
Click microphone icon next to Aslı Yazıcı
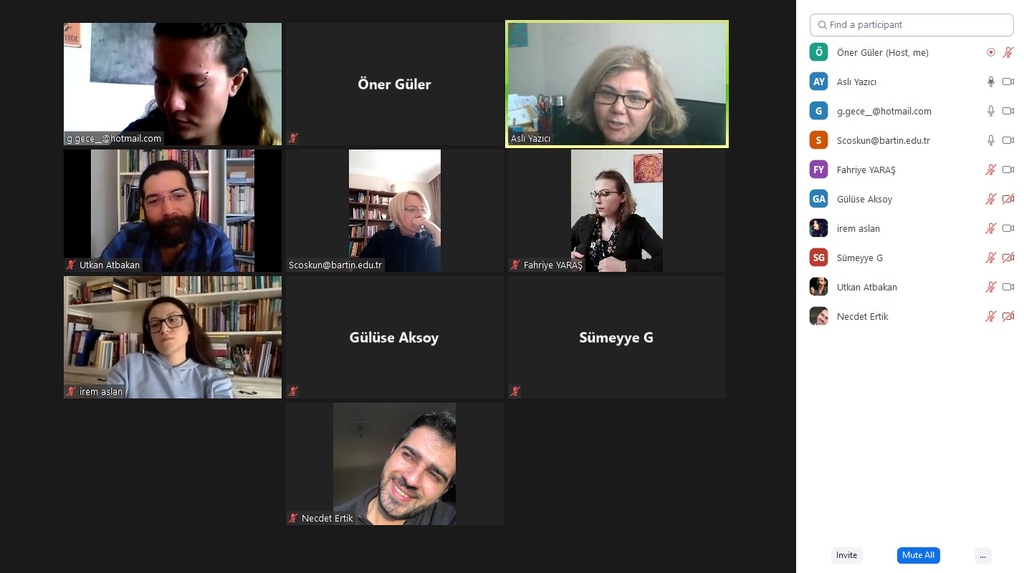click(x=991, y=82)
